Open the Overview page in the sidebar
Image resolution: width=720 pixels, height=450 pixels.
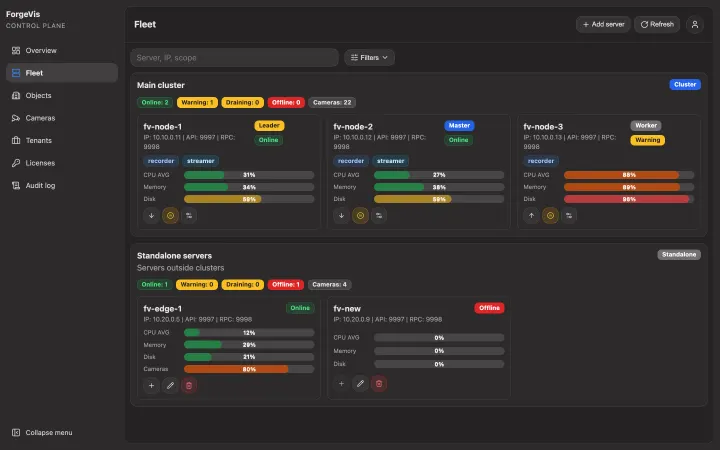(62, 51)
